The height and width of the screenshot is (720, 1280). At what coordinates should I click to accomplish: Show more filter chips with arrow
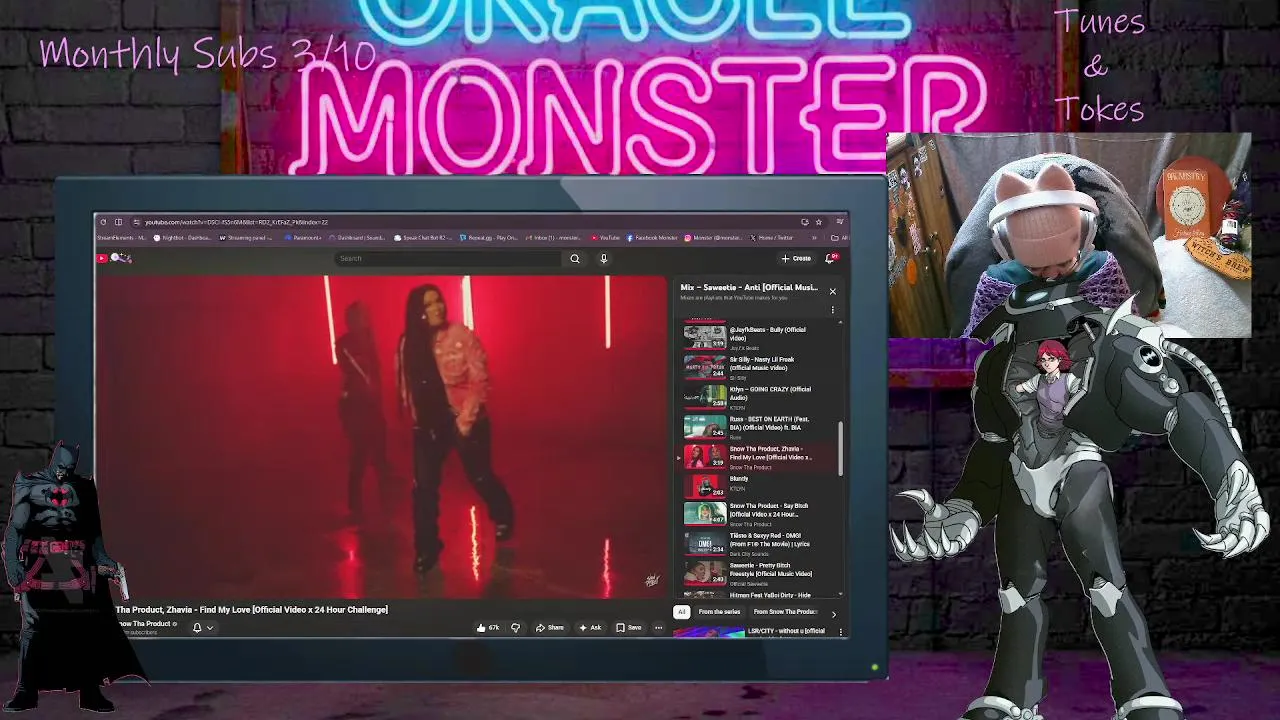(x=834, y=613)
